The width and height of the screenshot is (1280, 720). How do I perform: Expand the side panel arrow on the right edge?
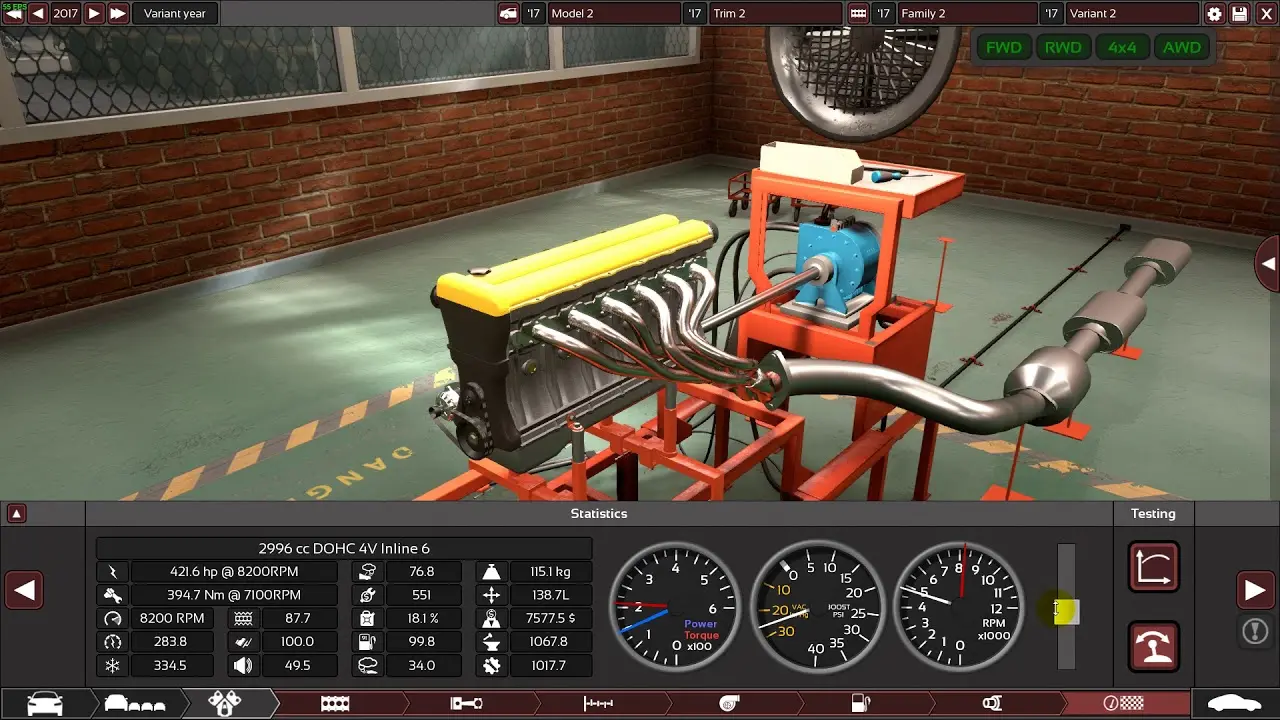pyautogui.click(x=1268, y=264)
